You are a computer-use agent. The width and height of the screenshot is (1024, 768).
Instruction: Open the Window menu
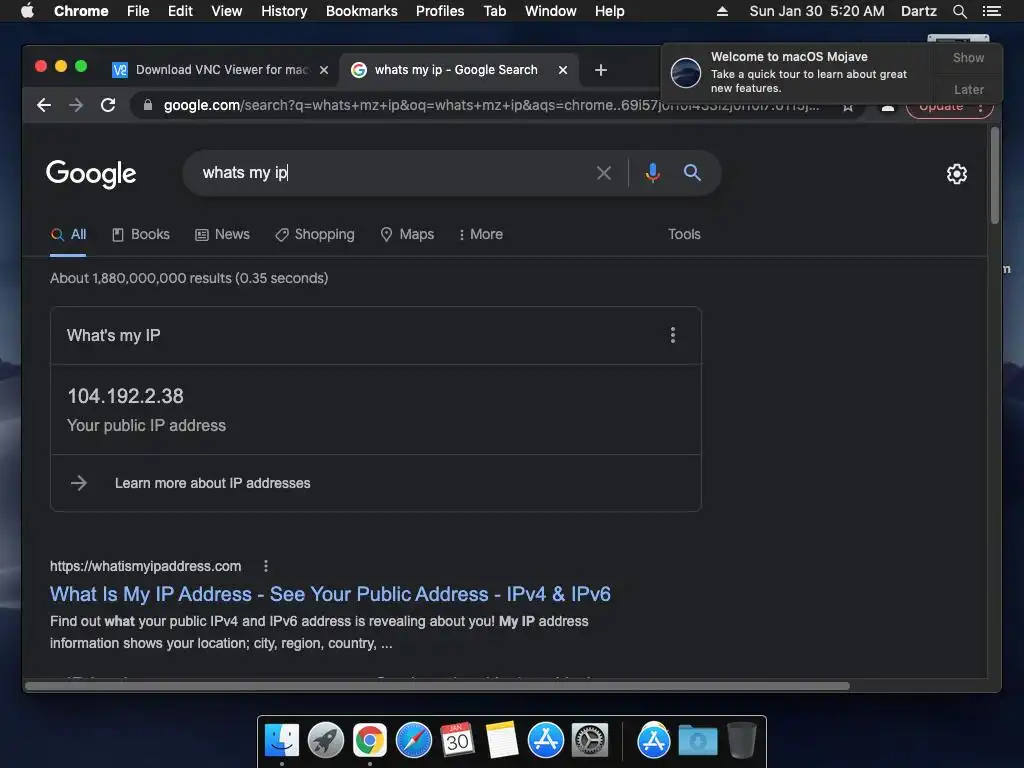pyautogui.click(x=551, y=11)
